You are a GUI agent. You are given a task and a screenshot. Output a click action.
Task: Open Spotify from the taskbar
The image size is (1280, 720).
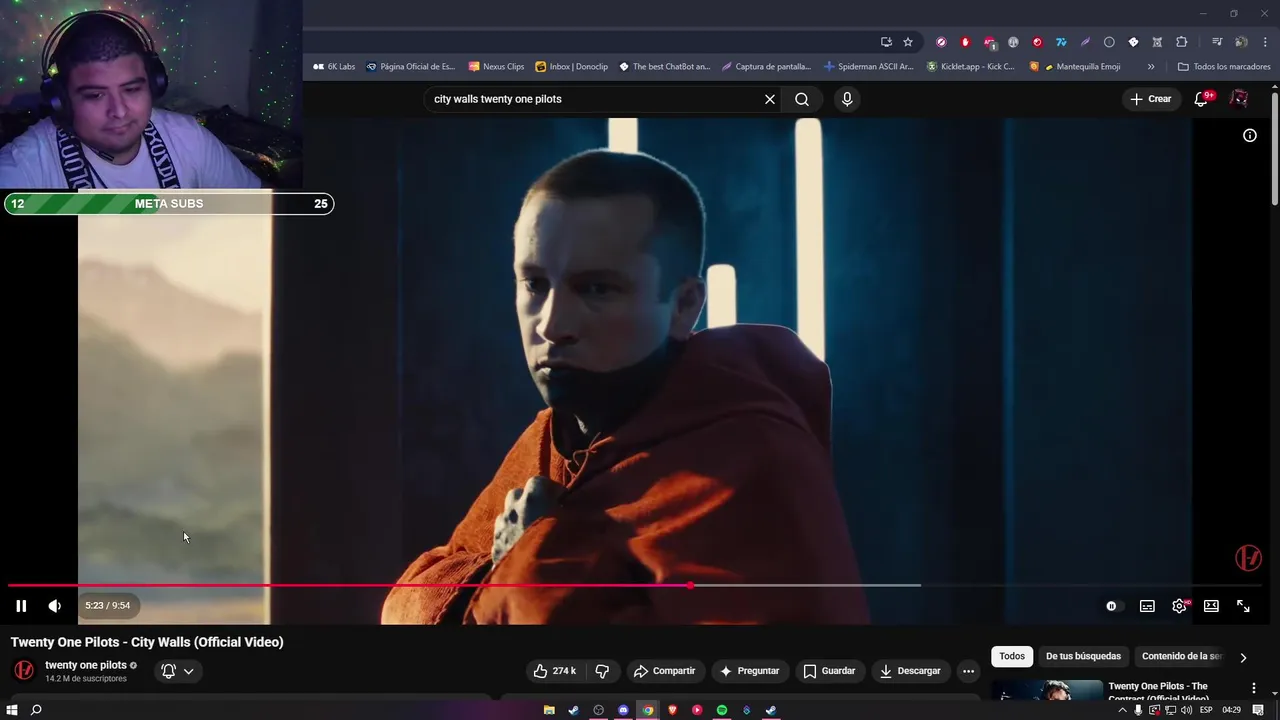tap(722, 710)
